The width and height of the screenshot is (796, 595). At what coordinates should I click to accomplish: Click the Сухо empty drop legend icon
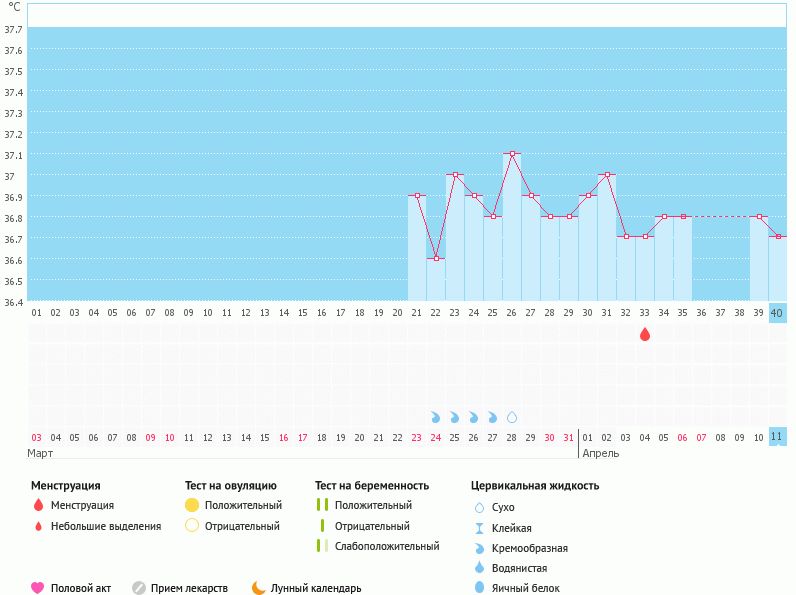pos(480,507)
